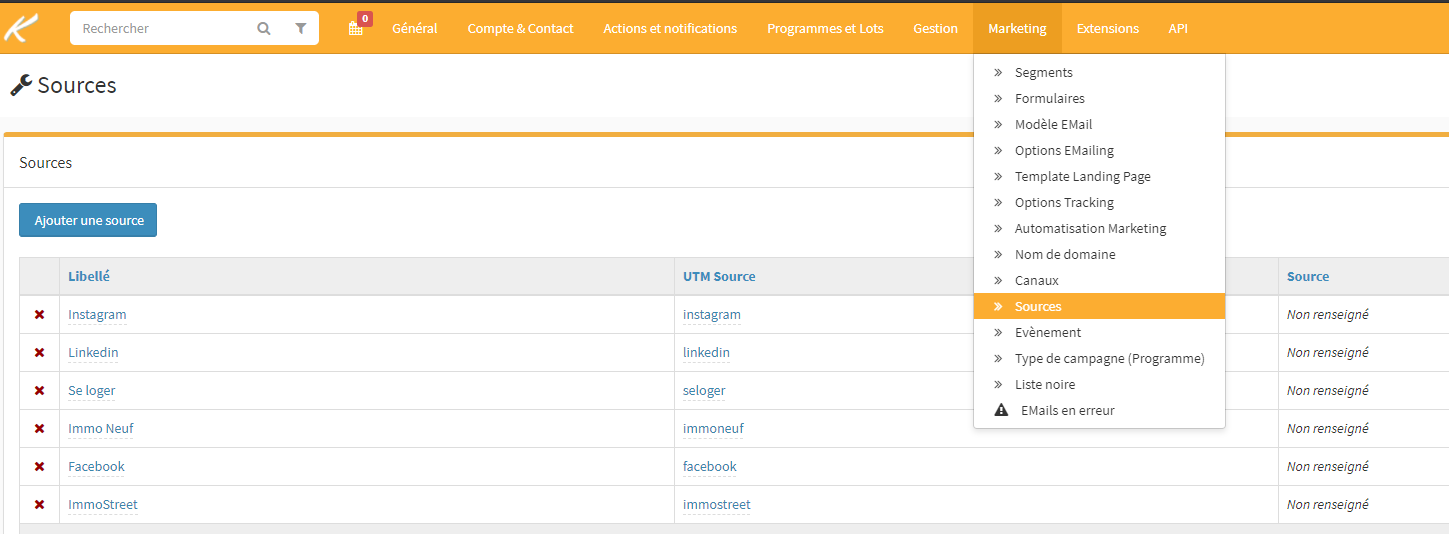Open the search filter funnel icon

point(301,29)
